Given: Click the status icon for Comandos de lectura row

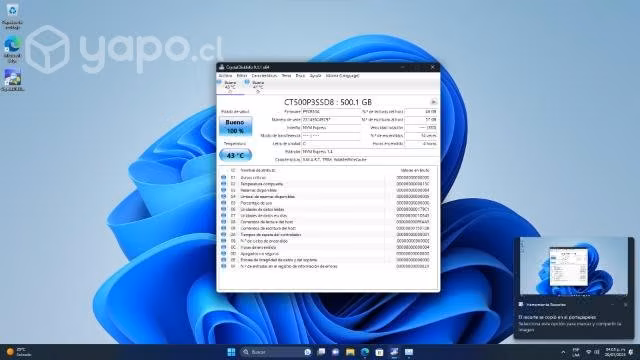Looking at the screenshot, I should 223,222.
